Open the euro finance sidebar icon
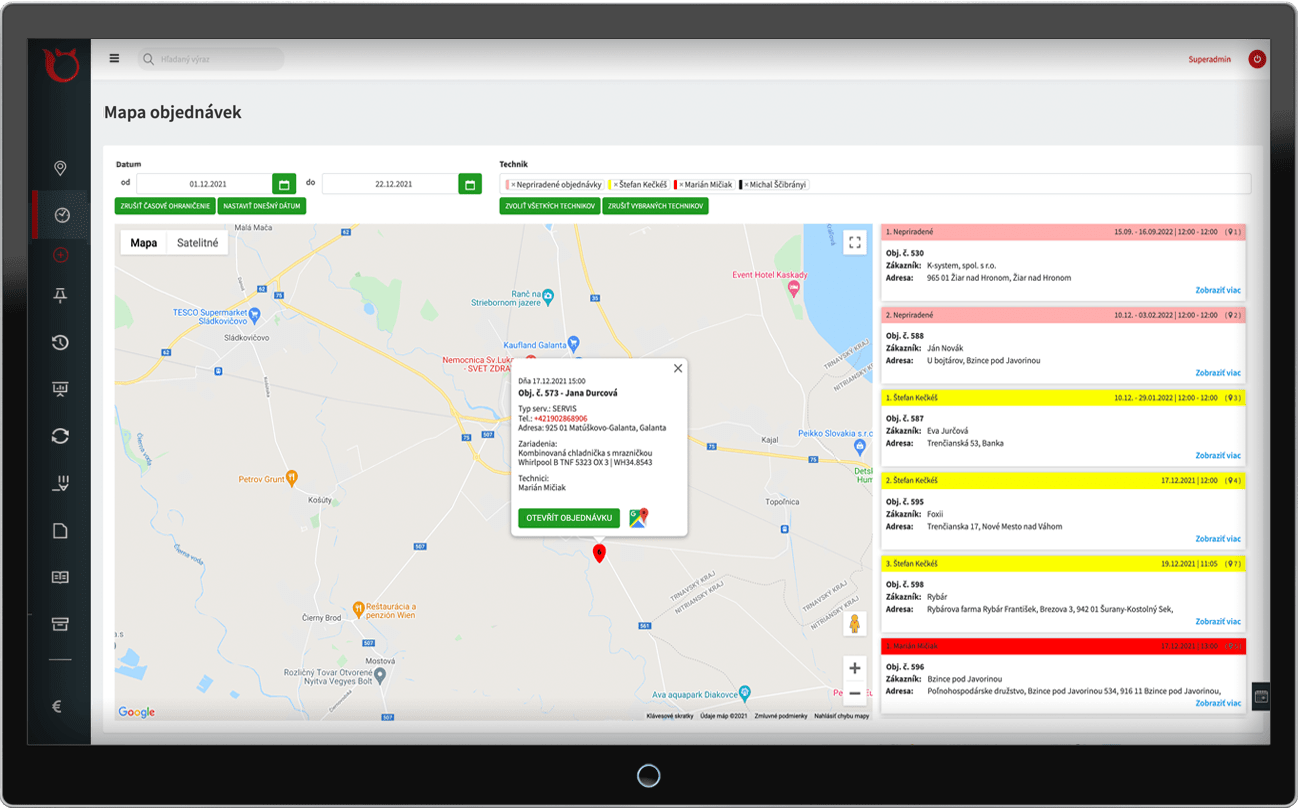This screenshot has height=808, width=1299. [x=58, y=707]
